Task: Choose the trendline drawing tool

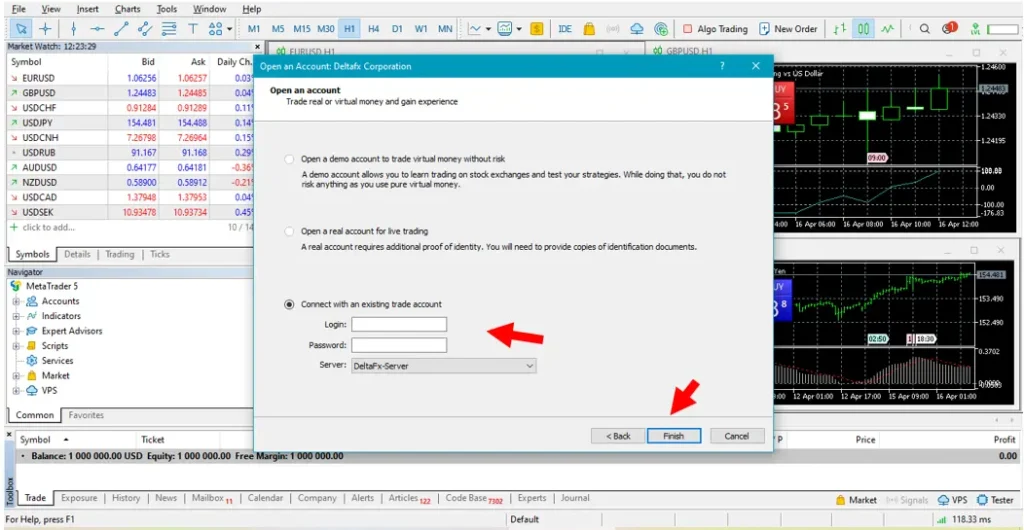Action: [121, 29]
